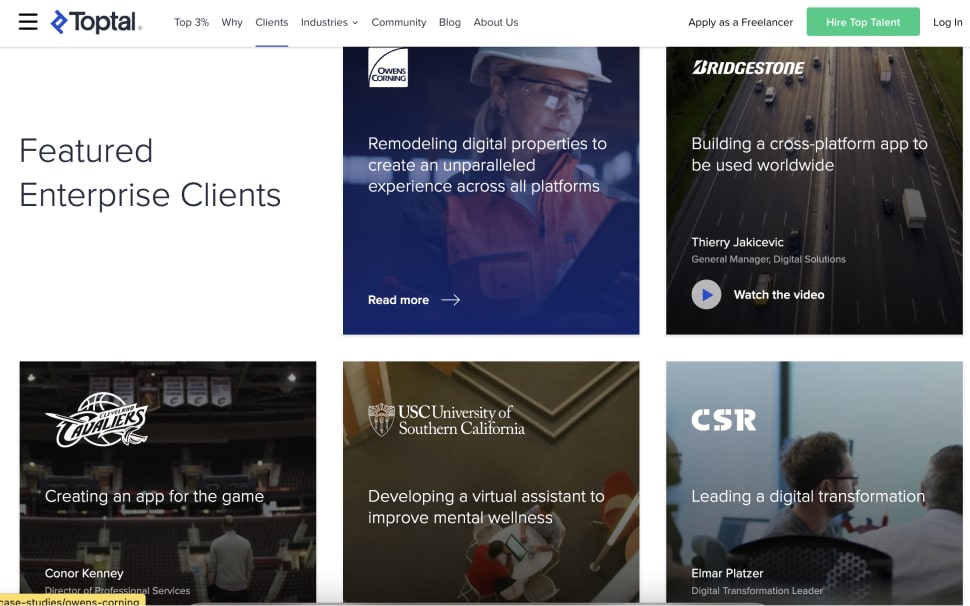Click the Hire Top Talent button

point(863,22)
